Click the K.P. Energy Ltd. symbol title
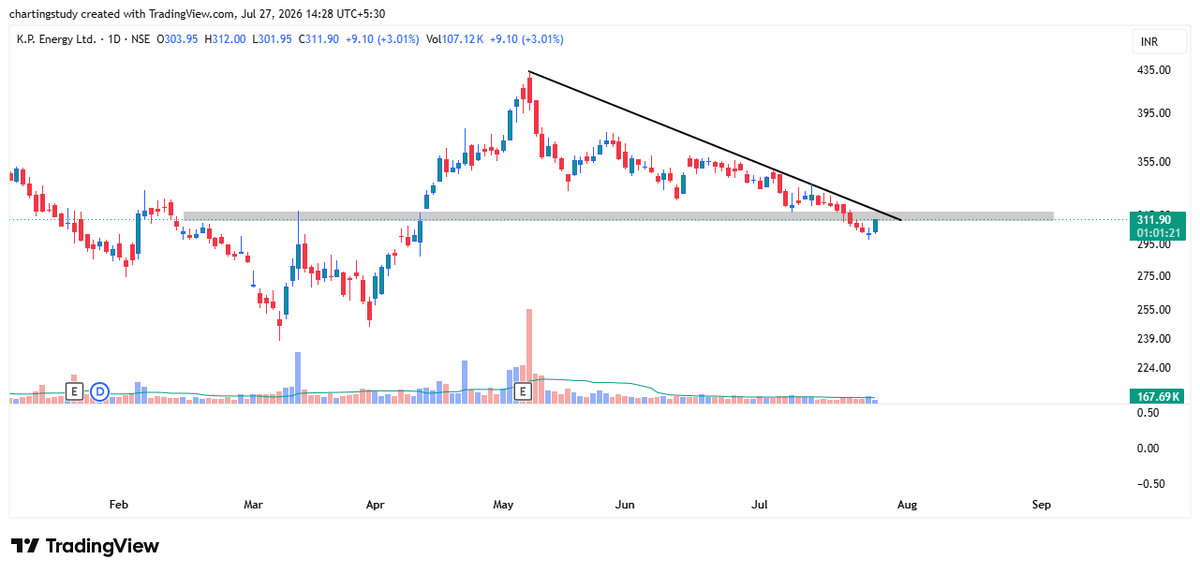This screenshot has width=1200, height=574. coord(55,39)
